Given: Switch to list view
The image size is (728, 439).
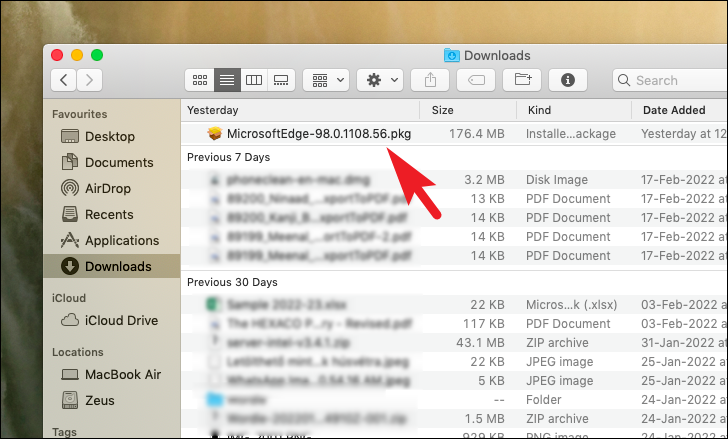Looking at the screenshot, I should point(227,80).
